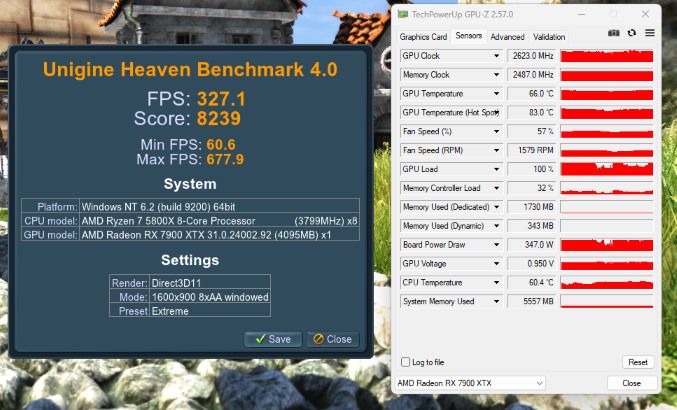Open the CPU Temperature sensor dropdown

[497, 283]
